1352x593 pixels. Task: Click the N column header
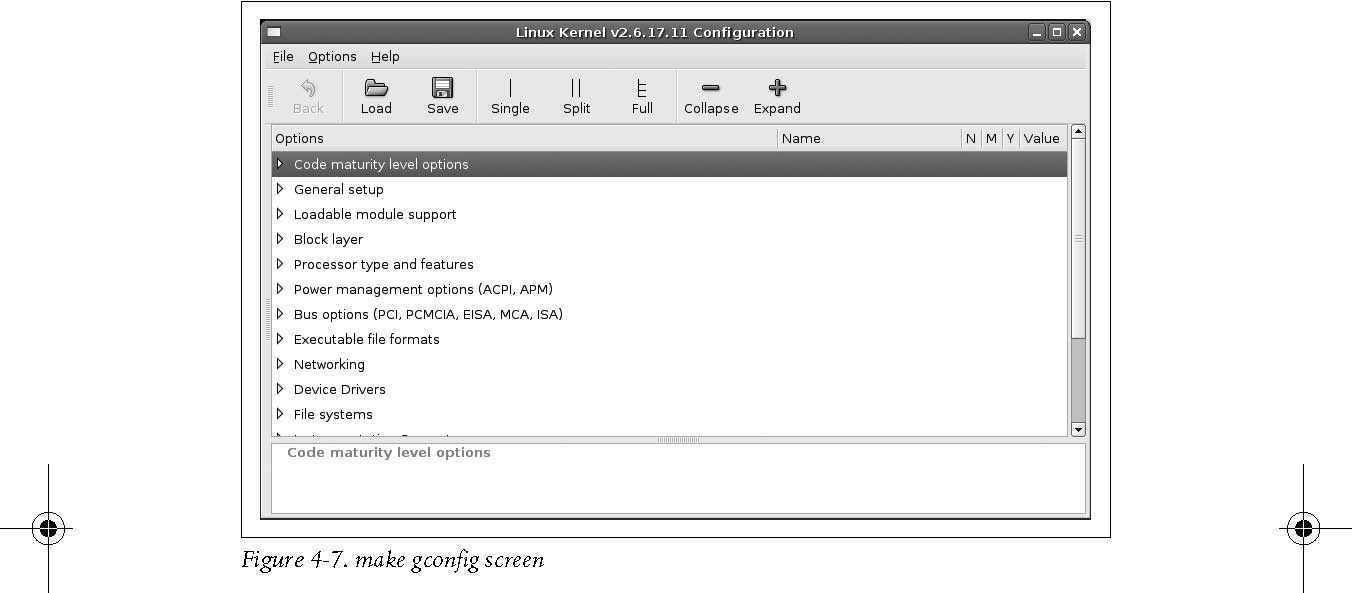pyautogui.click(x=970, y=139)
